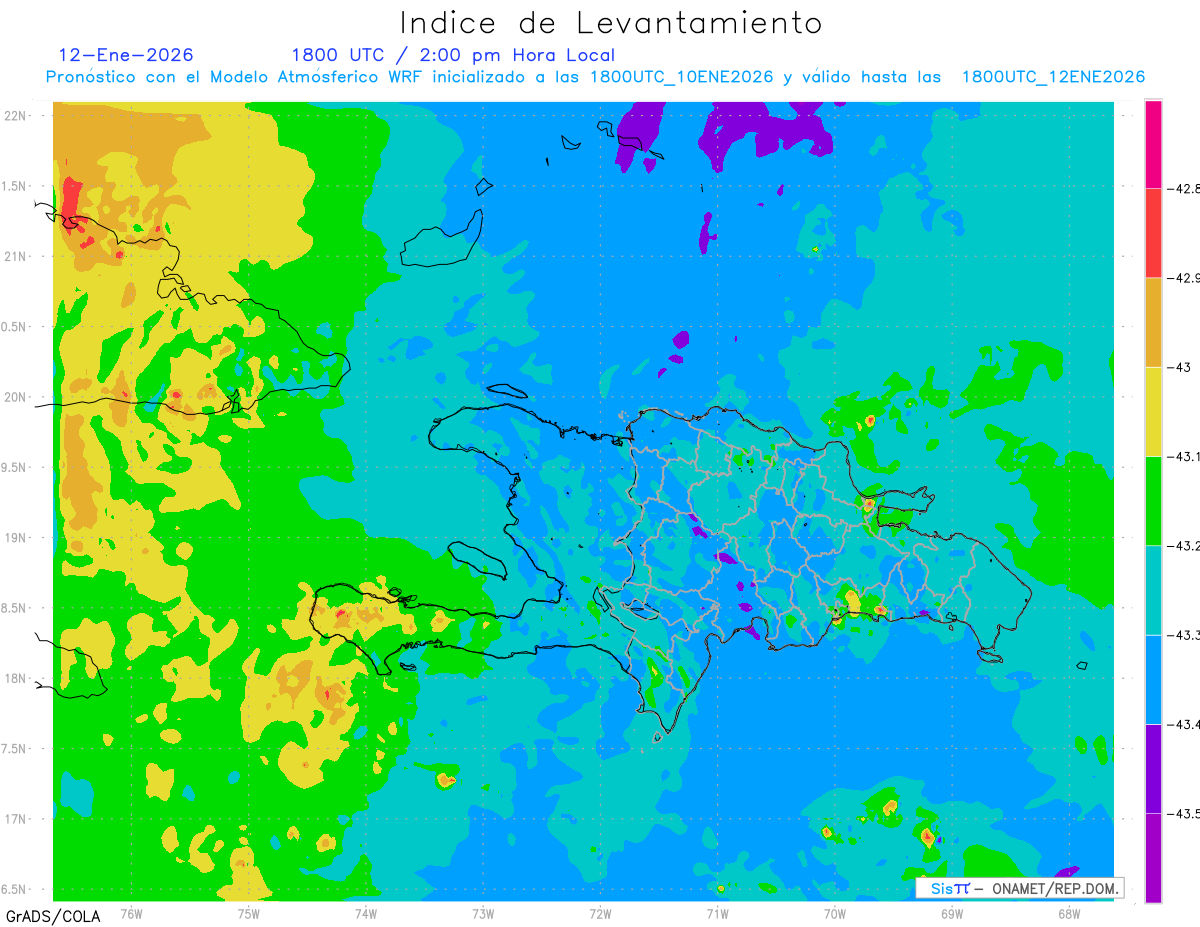
Task: Click the legend value '-43.4'
Action: [x=1185, y=723]
